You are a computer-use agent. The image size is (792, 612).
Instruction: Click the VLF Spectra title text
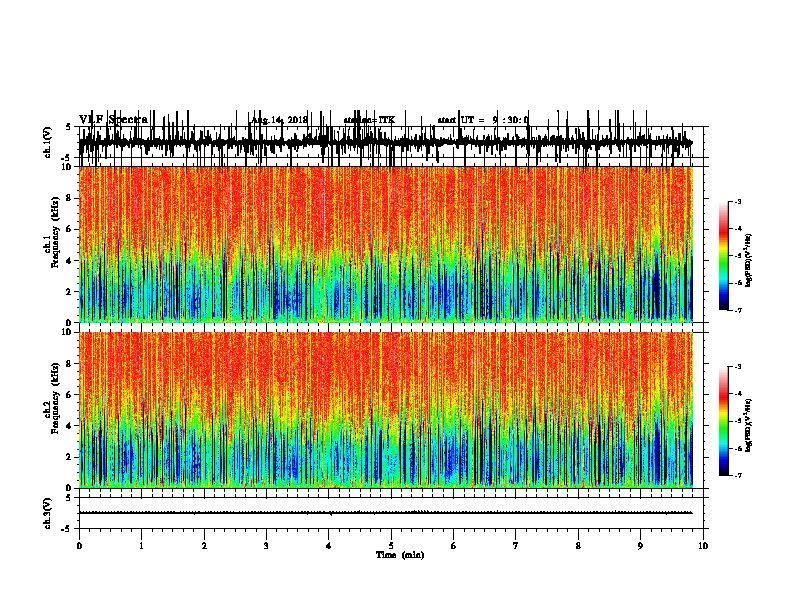(113, 120)
